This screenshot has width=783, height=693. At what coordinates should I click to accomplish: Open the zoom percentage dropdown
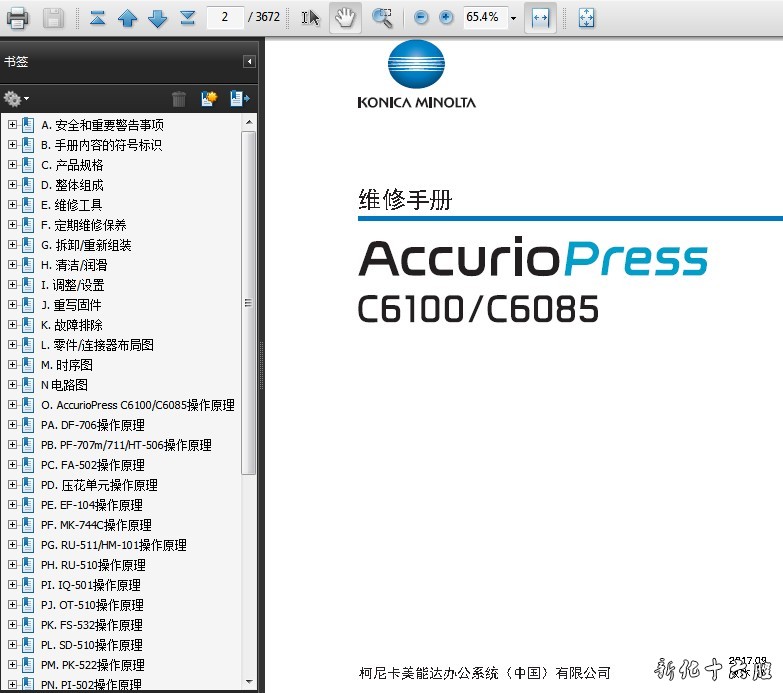click(513, 18)
